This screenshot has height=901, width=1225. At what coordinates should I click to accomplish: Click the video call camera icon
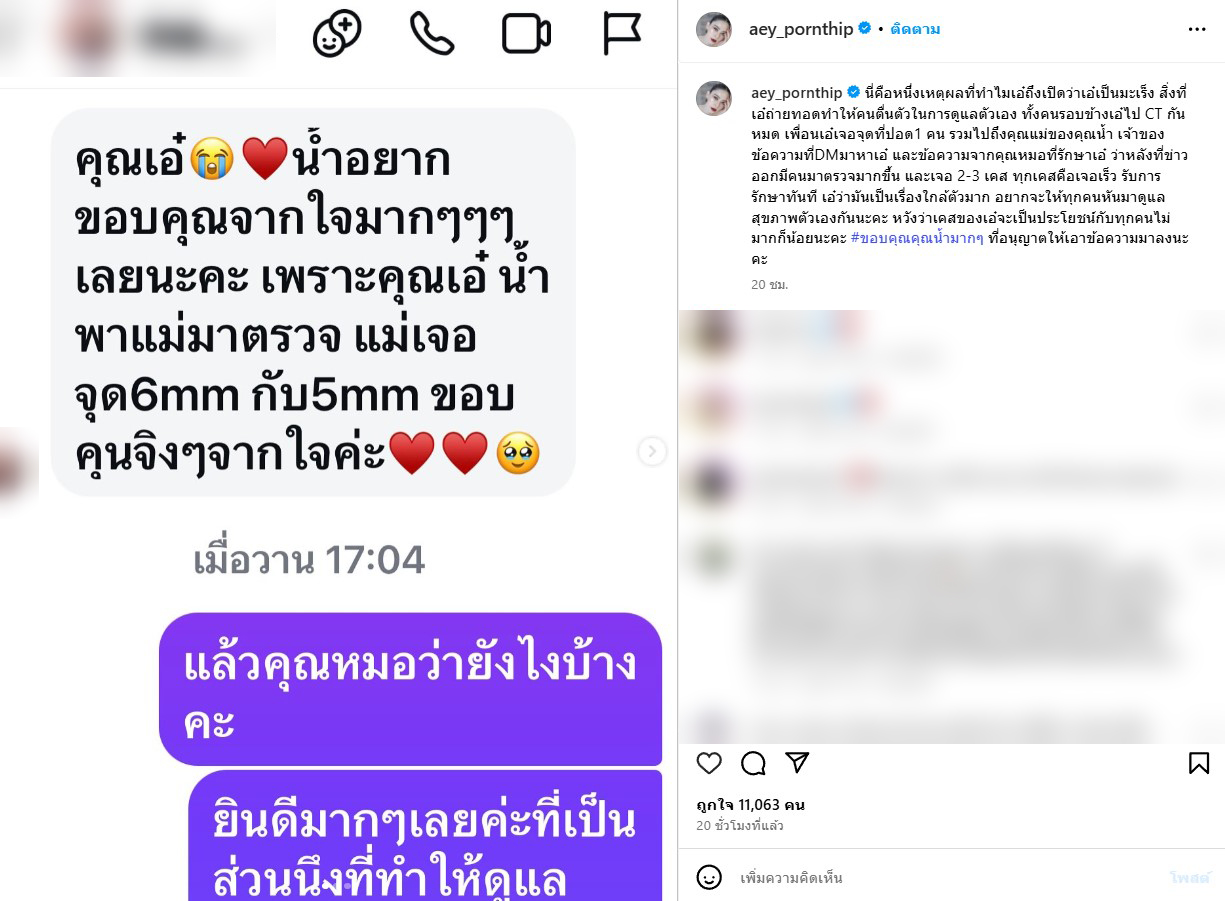pos(526,34)
